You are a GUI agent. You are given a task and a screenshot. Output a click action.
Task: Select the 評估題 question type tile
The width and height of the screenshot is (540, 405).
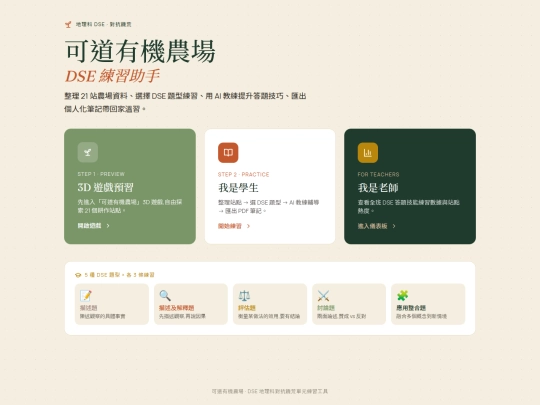(x=270, y=304)
